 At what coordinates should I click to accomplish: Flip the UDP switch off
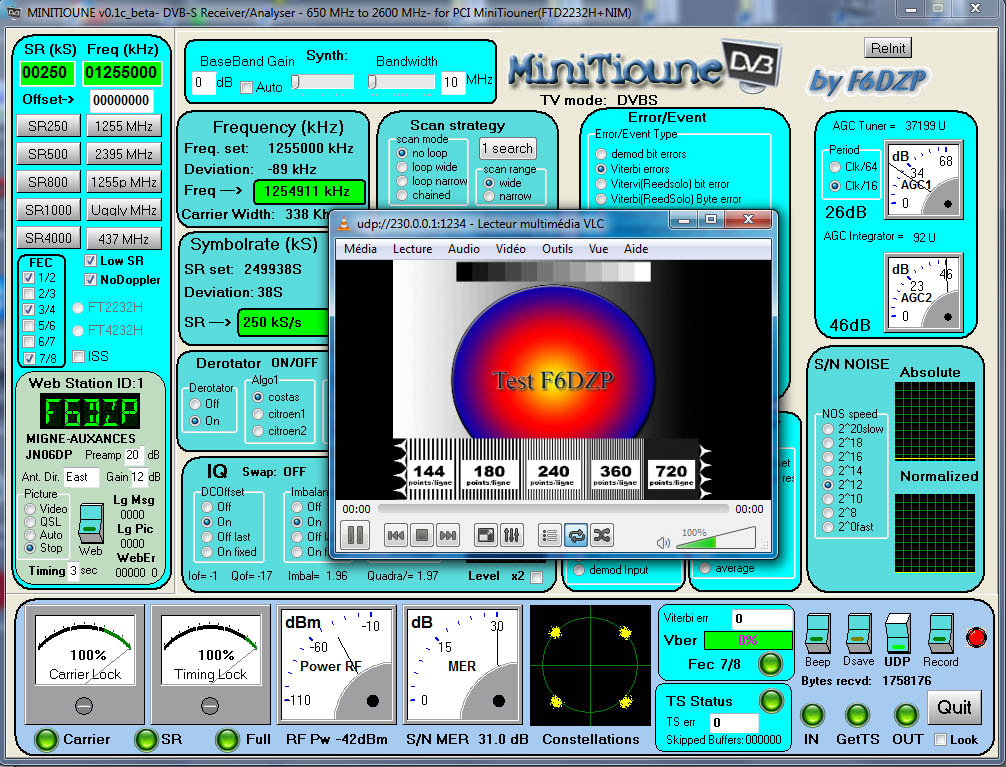898,635
